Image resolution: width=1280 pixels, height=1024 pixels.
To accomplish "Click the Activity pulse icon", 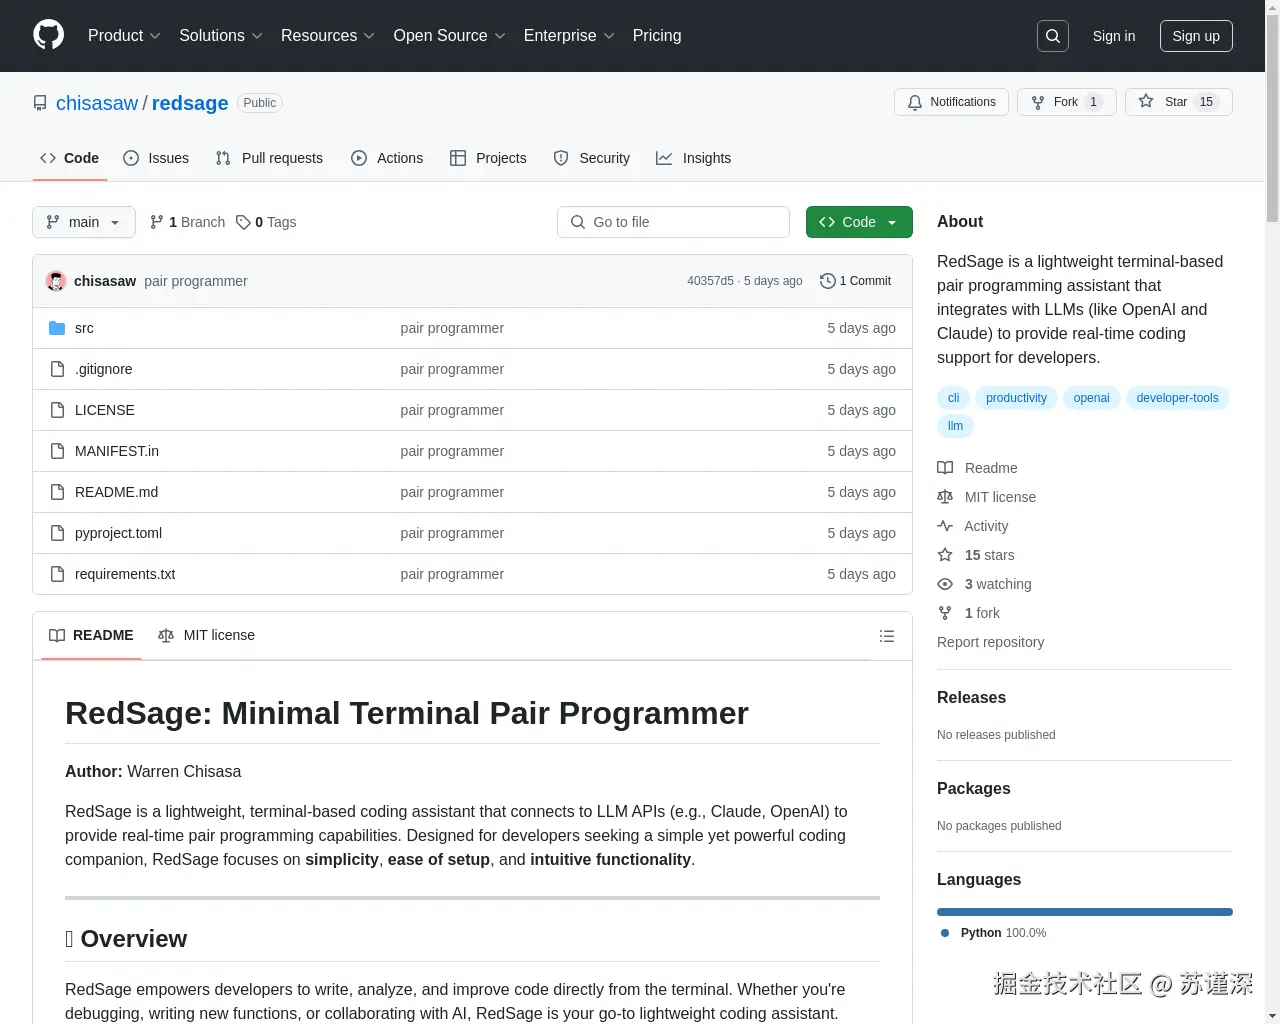I will (x=944, y=525).
